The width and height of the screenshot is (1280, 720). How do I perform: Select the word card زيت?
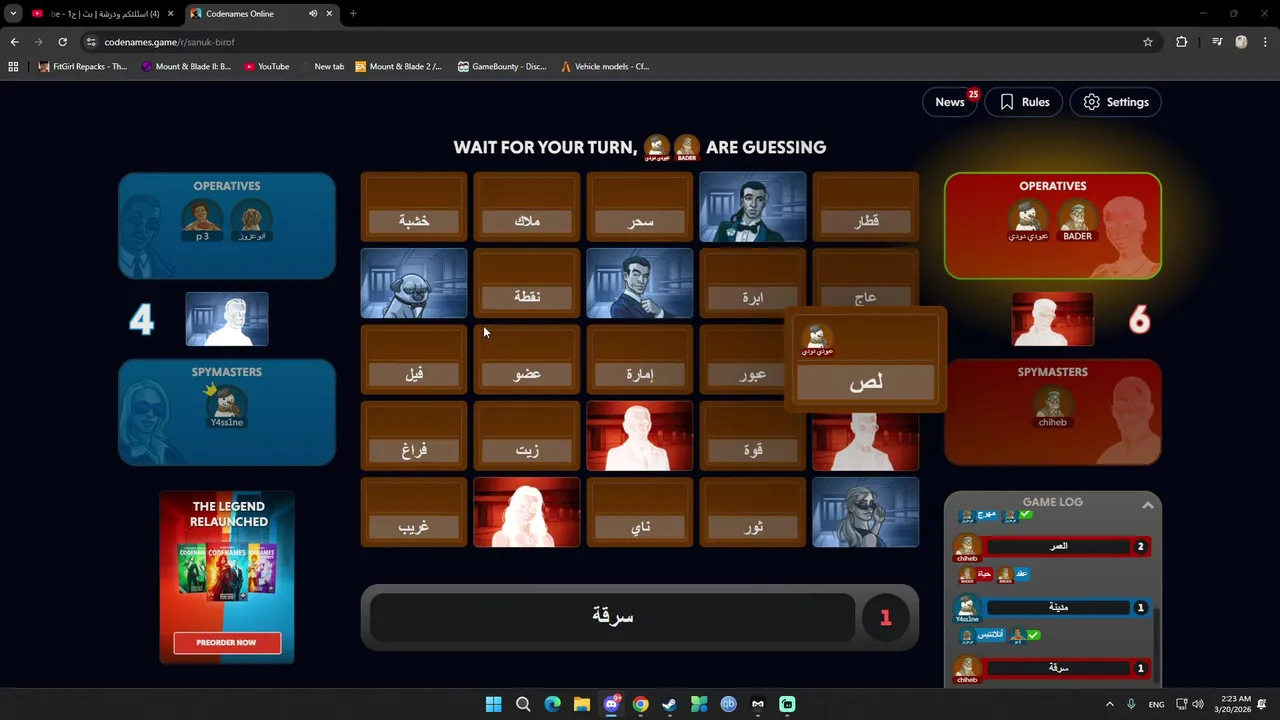[527, 437]
